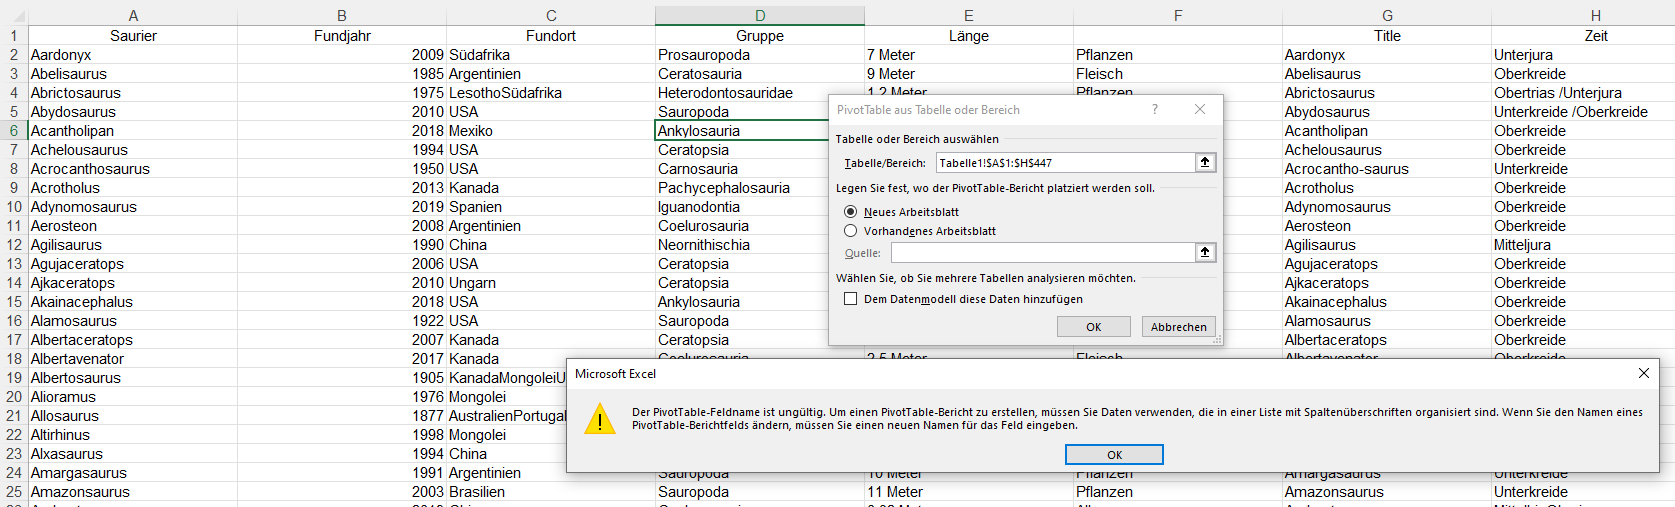
Task: Select the Neues Arbeitsblatt radio option
Action: [x=850, y=212]
